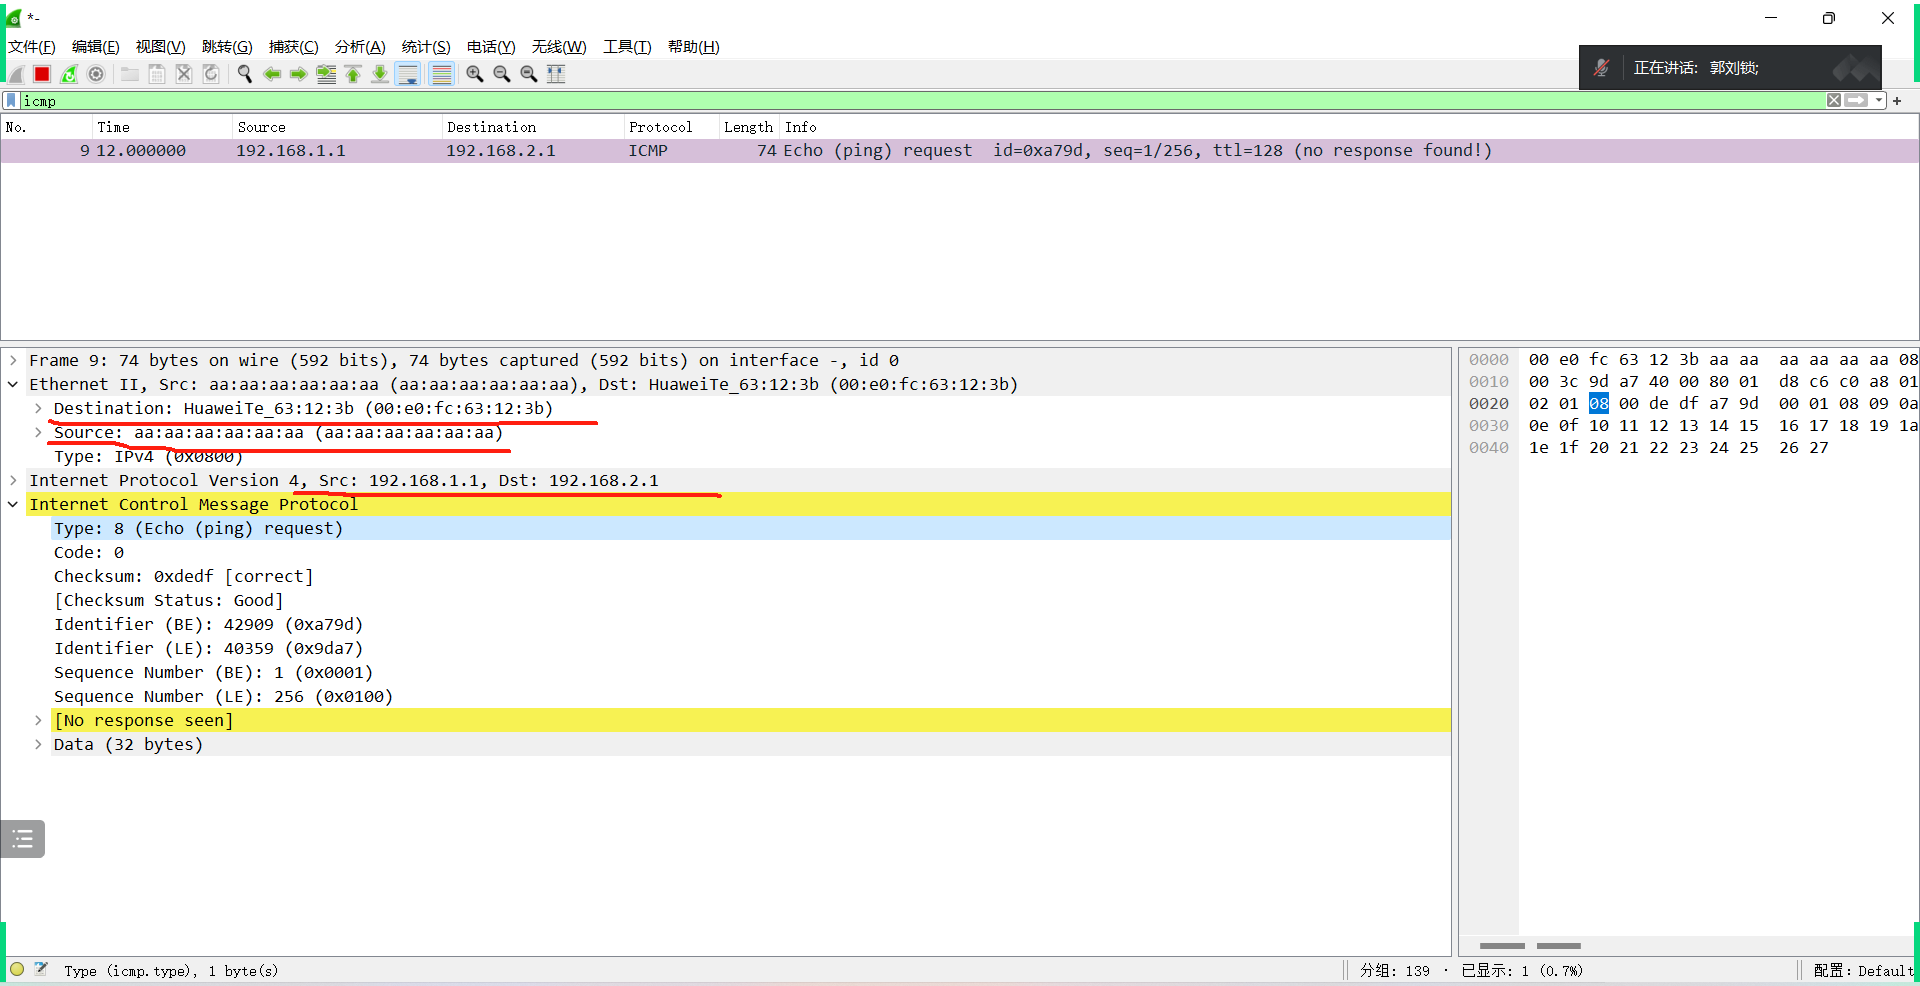
Task: Open the find packet magnifier tool
Action: point(244,74)
